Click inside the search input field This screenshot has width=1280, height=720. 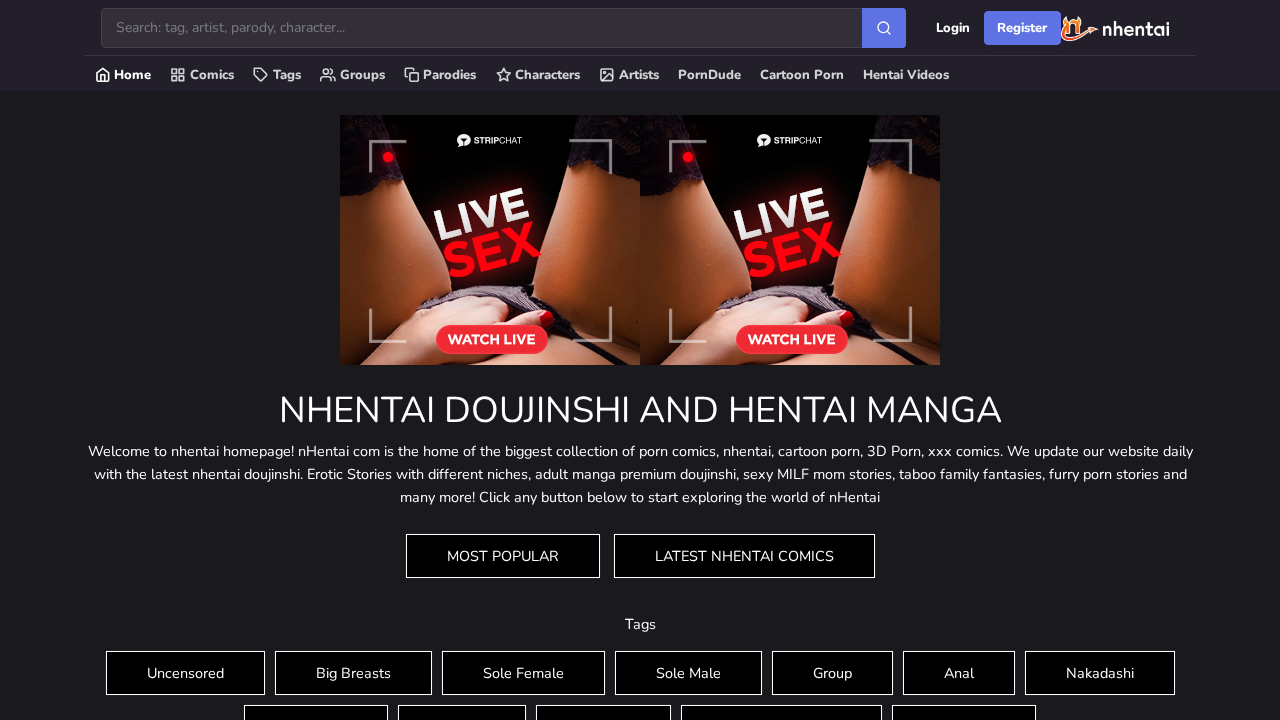coord(482,28)
